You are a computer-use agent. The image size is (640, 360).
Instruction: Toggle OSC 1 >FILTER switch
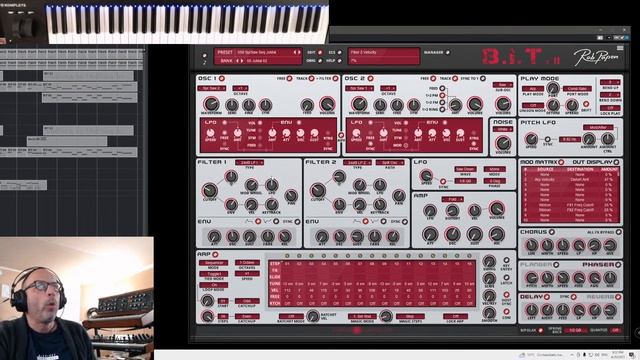[335, 78]
